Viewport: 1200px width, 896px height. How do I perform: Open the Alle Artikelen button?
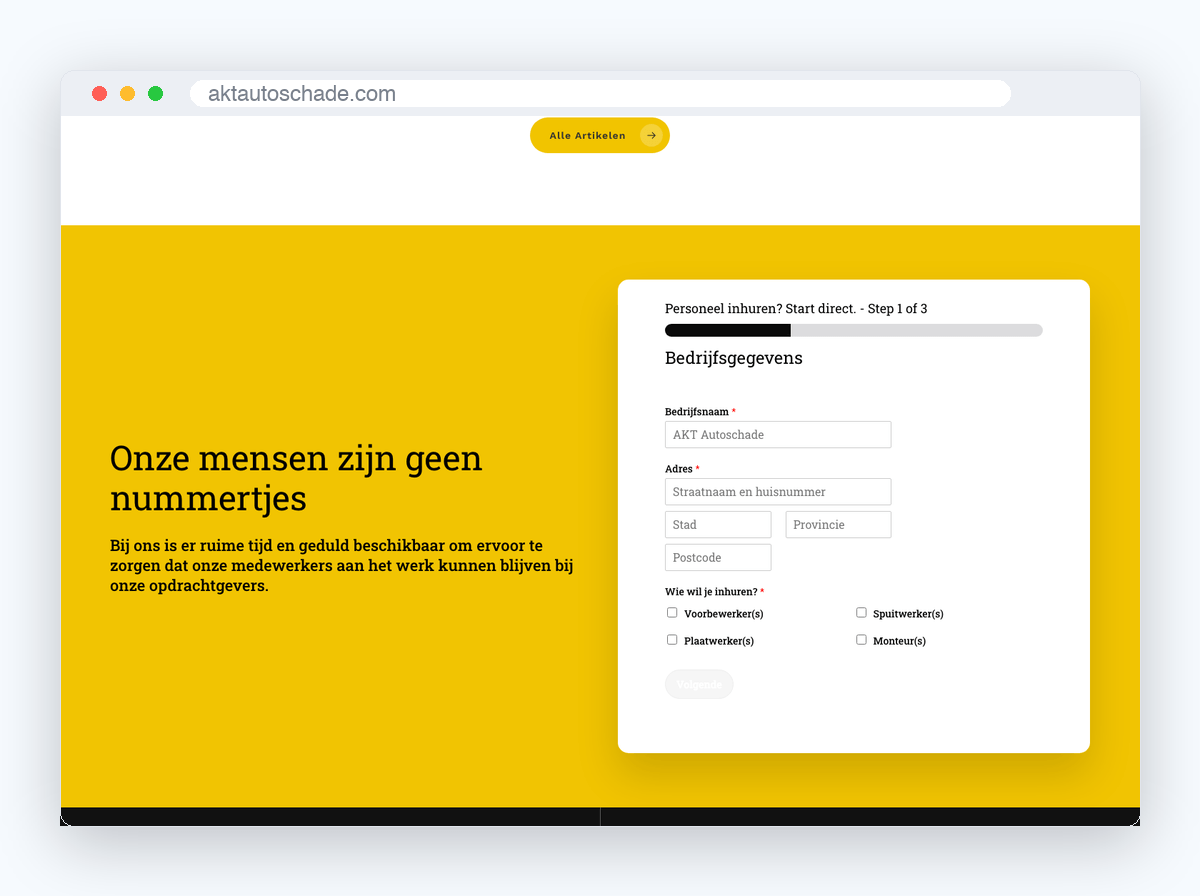[x=600, y=135]
